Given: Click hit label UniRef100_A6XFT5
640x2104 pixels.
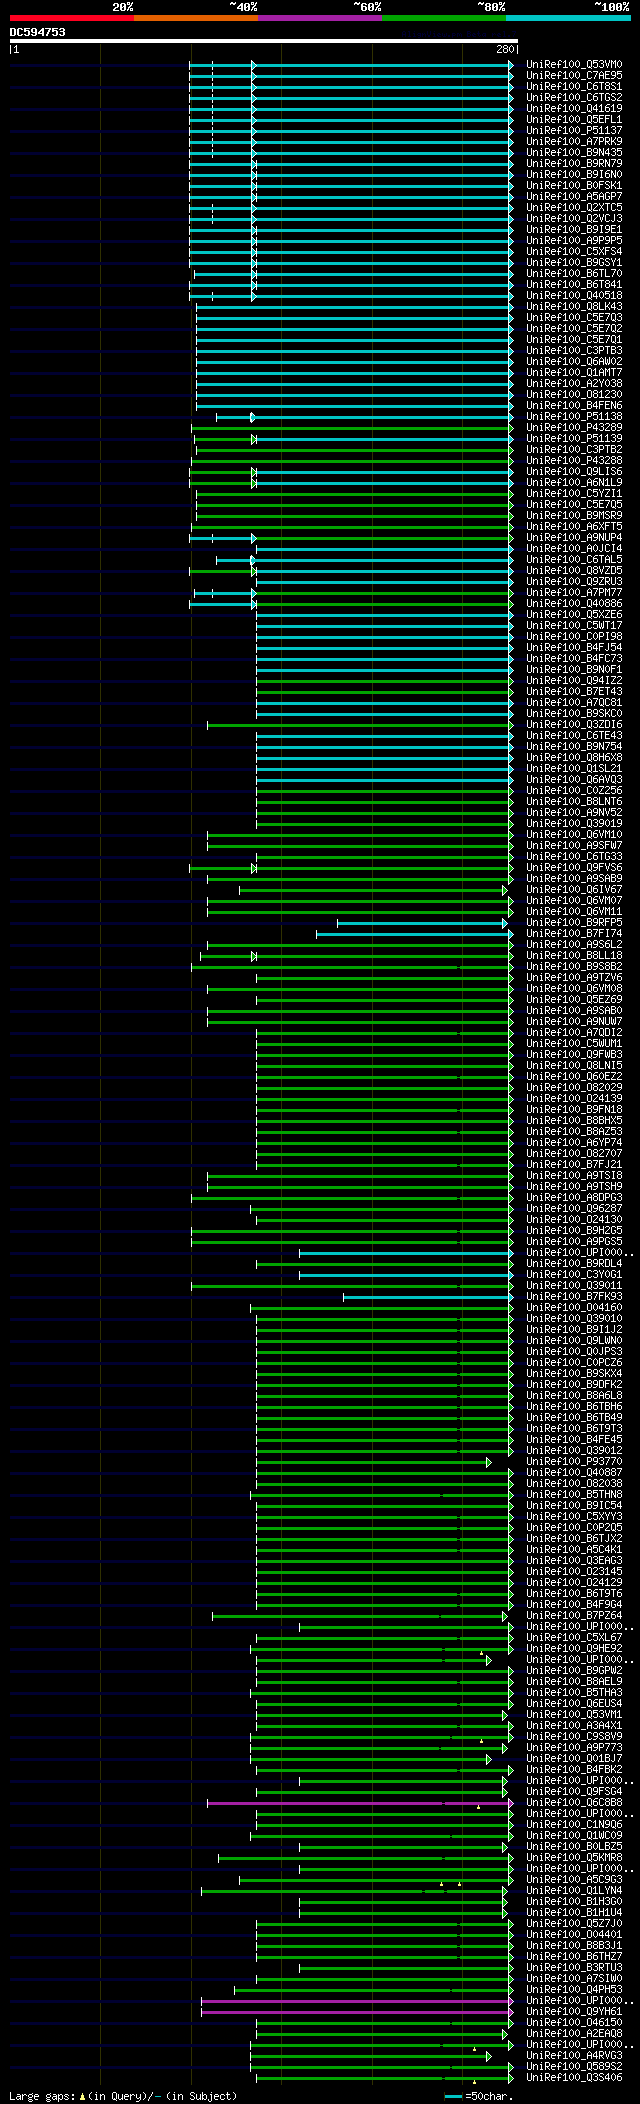Looking at the screenshot, I should tap(574, 526).
